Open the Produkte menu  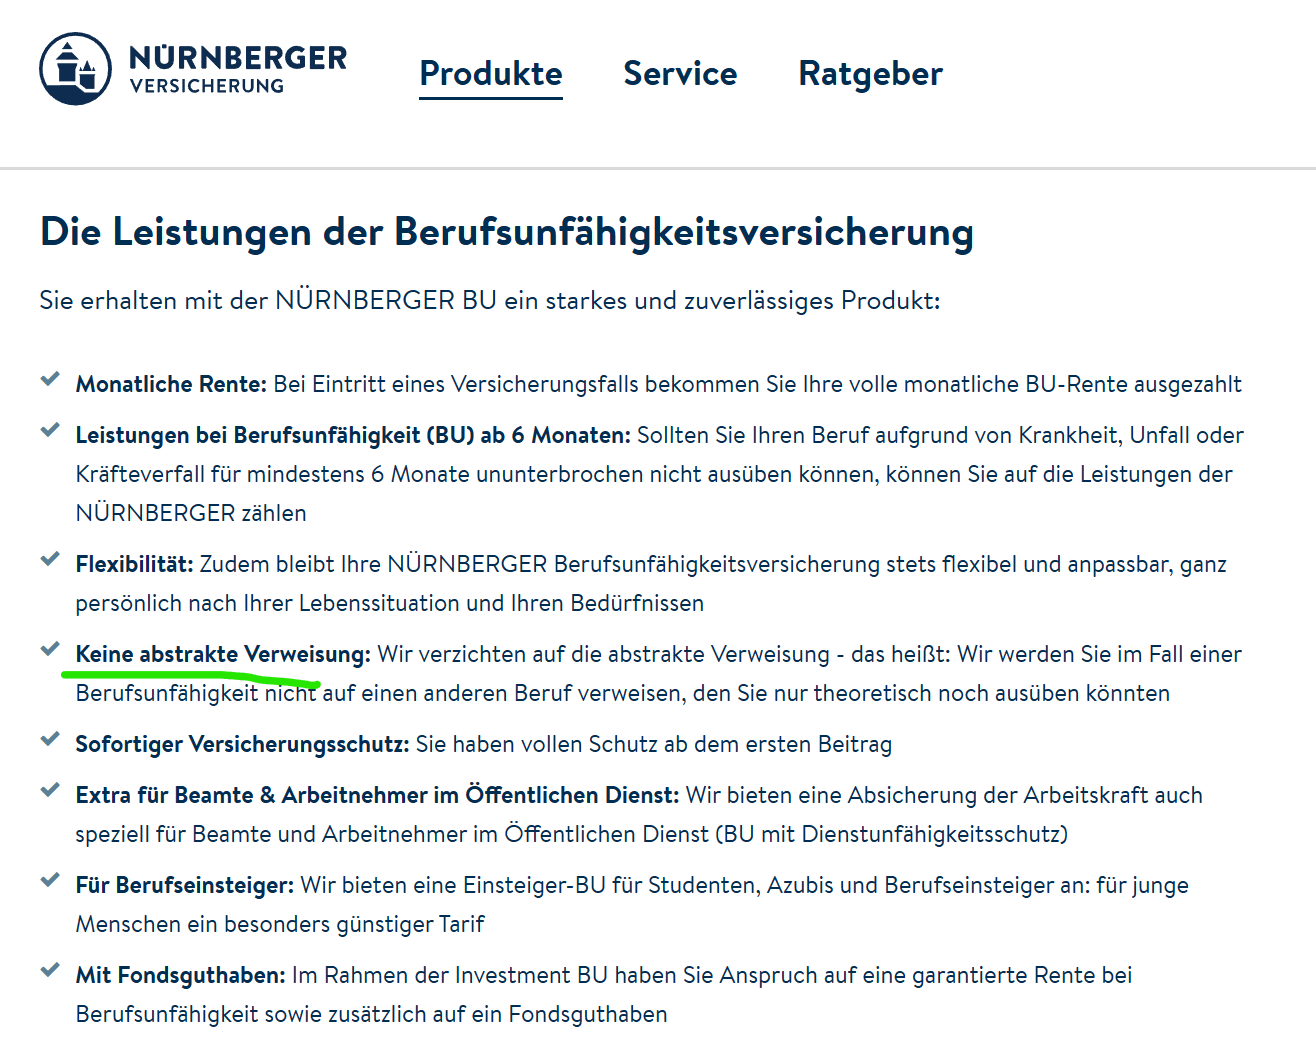pos(491,73)
